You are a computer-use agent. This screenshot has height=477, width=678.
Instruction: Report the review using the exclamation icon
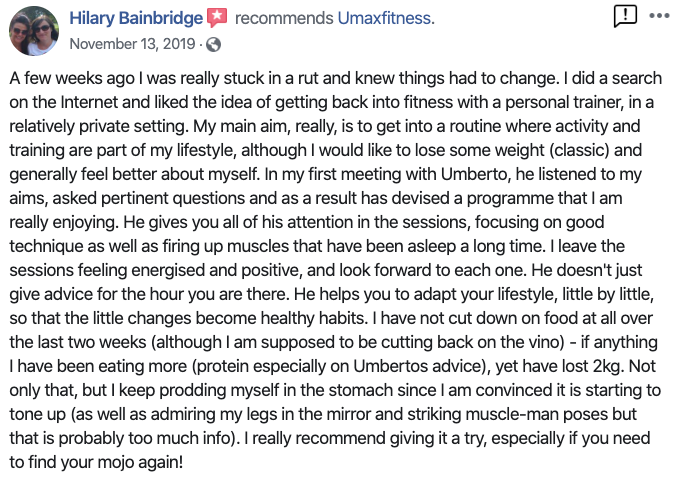click(624, 16)
